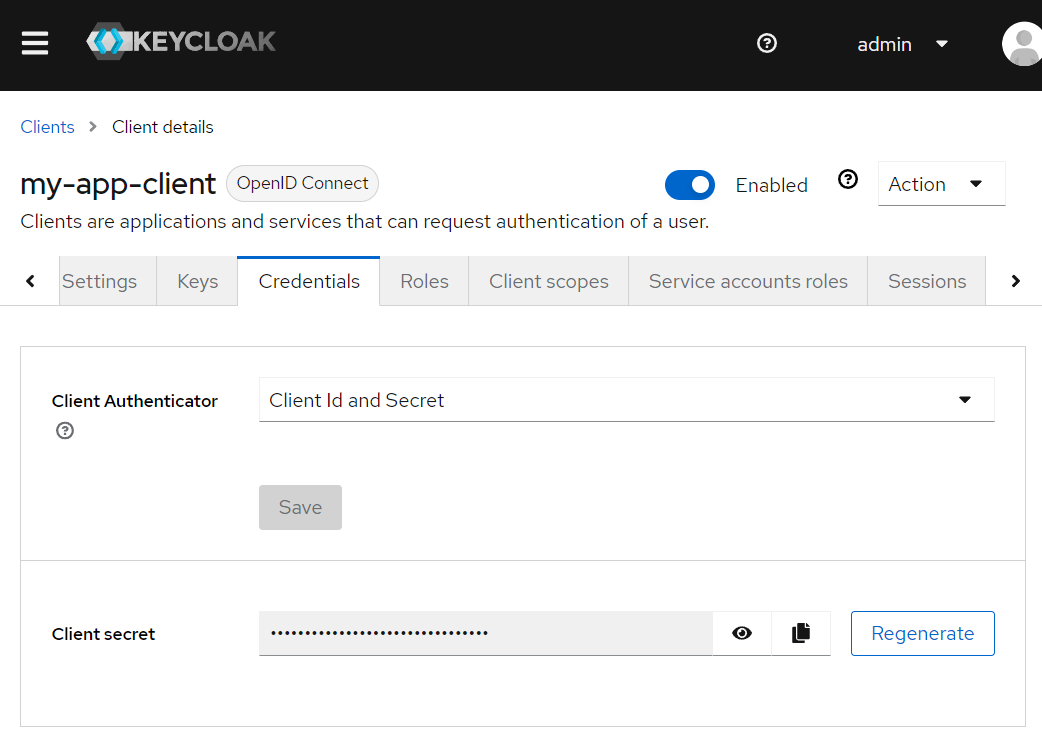Disable the client using the Enabled toggle

point(690,185)
